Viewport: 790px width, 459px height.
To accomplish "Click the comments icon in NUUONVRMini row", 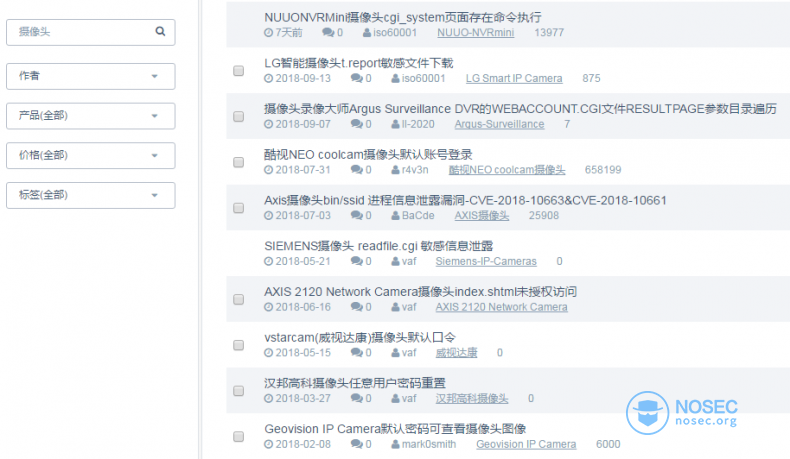I will click(328, 33).
